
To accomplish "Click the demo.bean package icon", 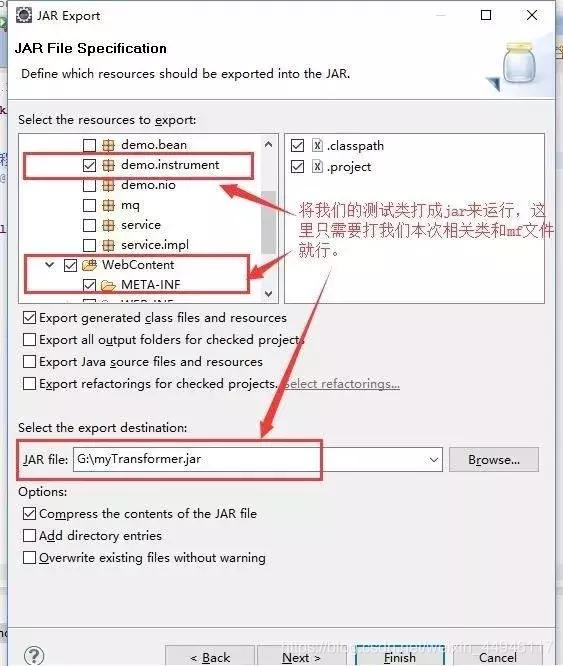I will pyautogui.click(x=109, y=145).
